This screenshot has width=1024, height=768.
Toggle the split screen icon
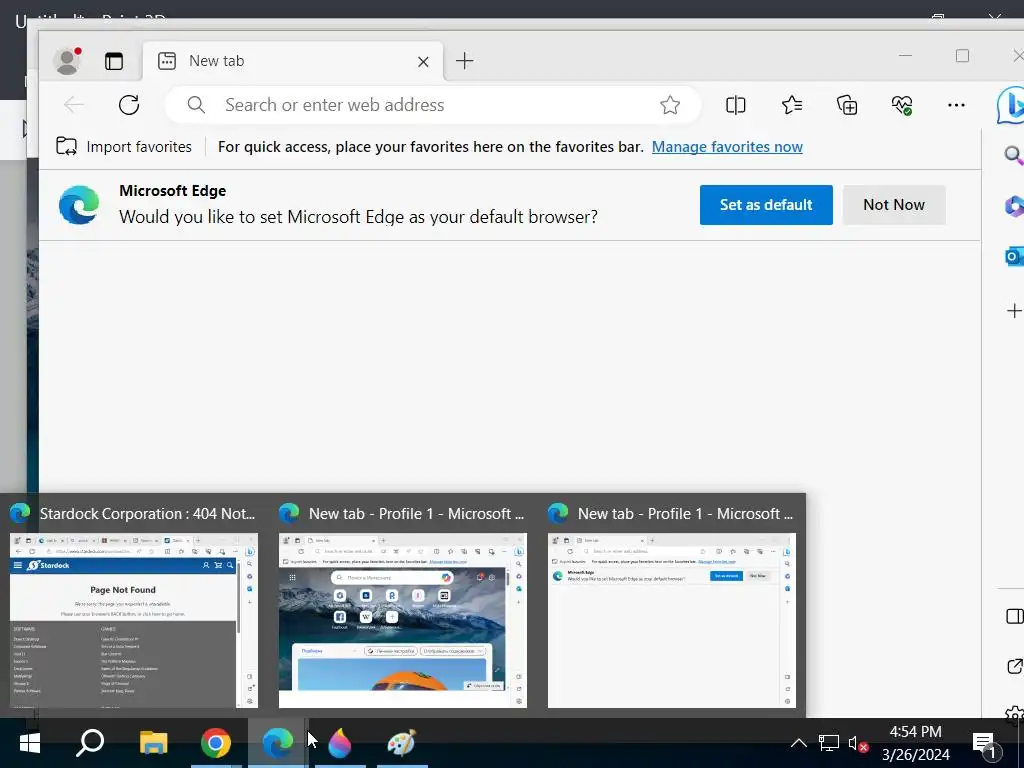click(735, 104)
